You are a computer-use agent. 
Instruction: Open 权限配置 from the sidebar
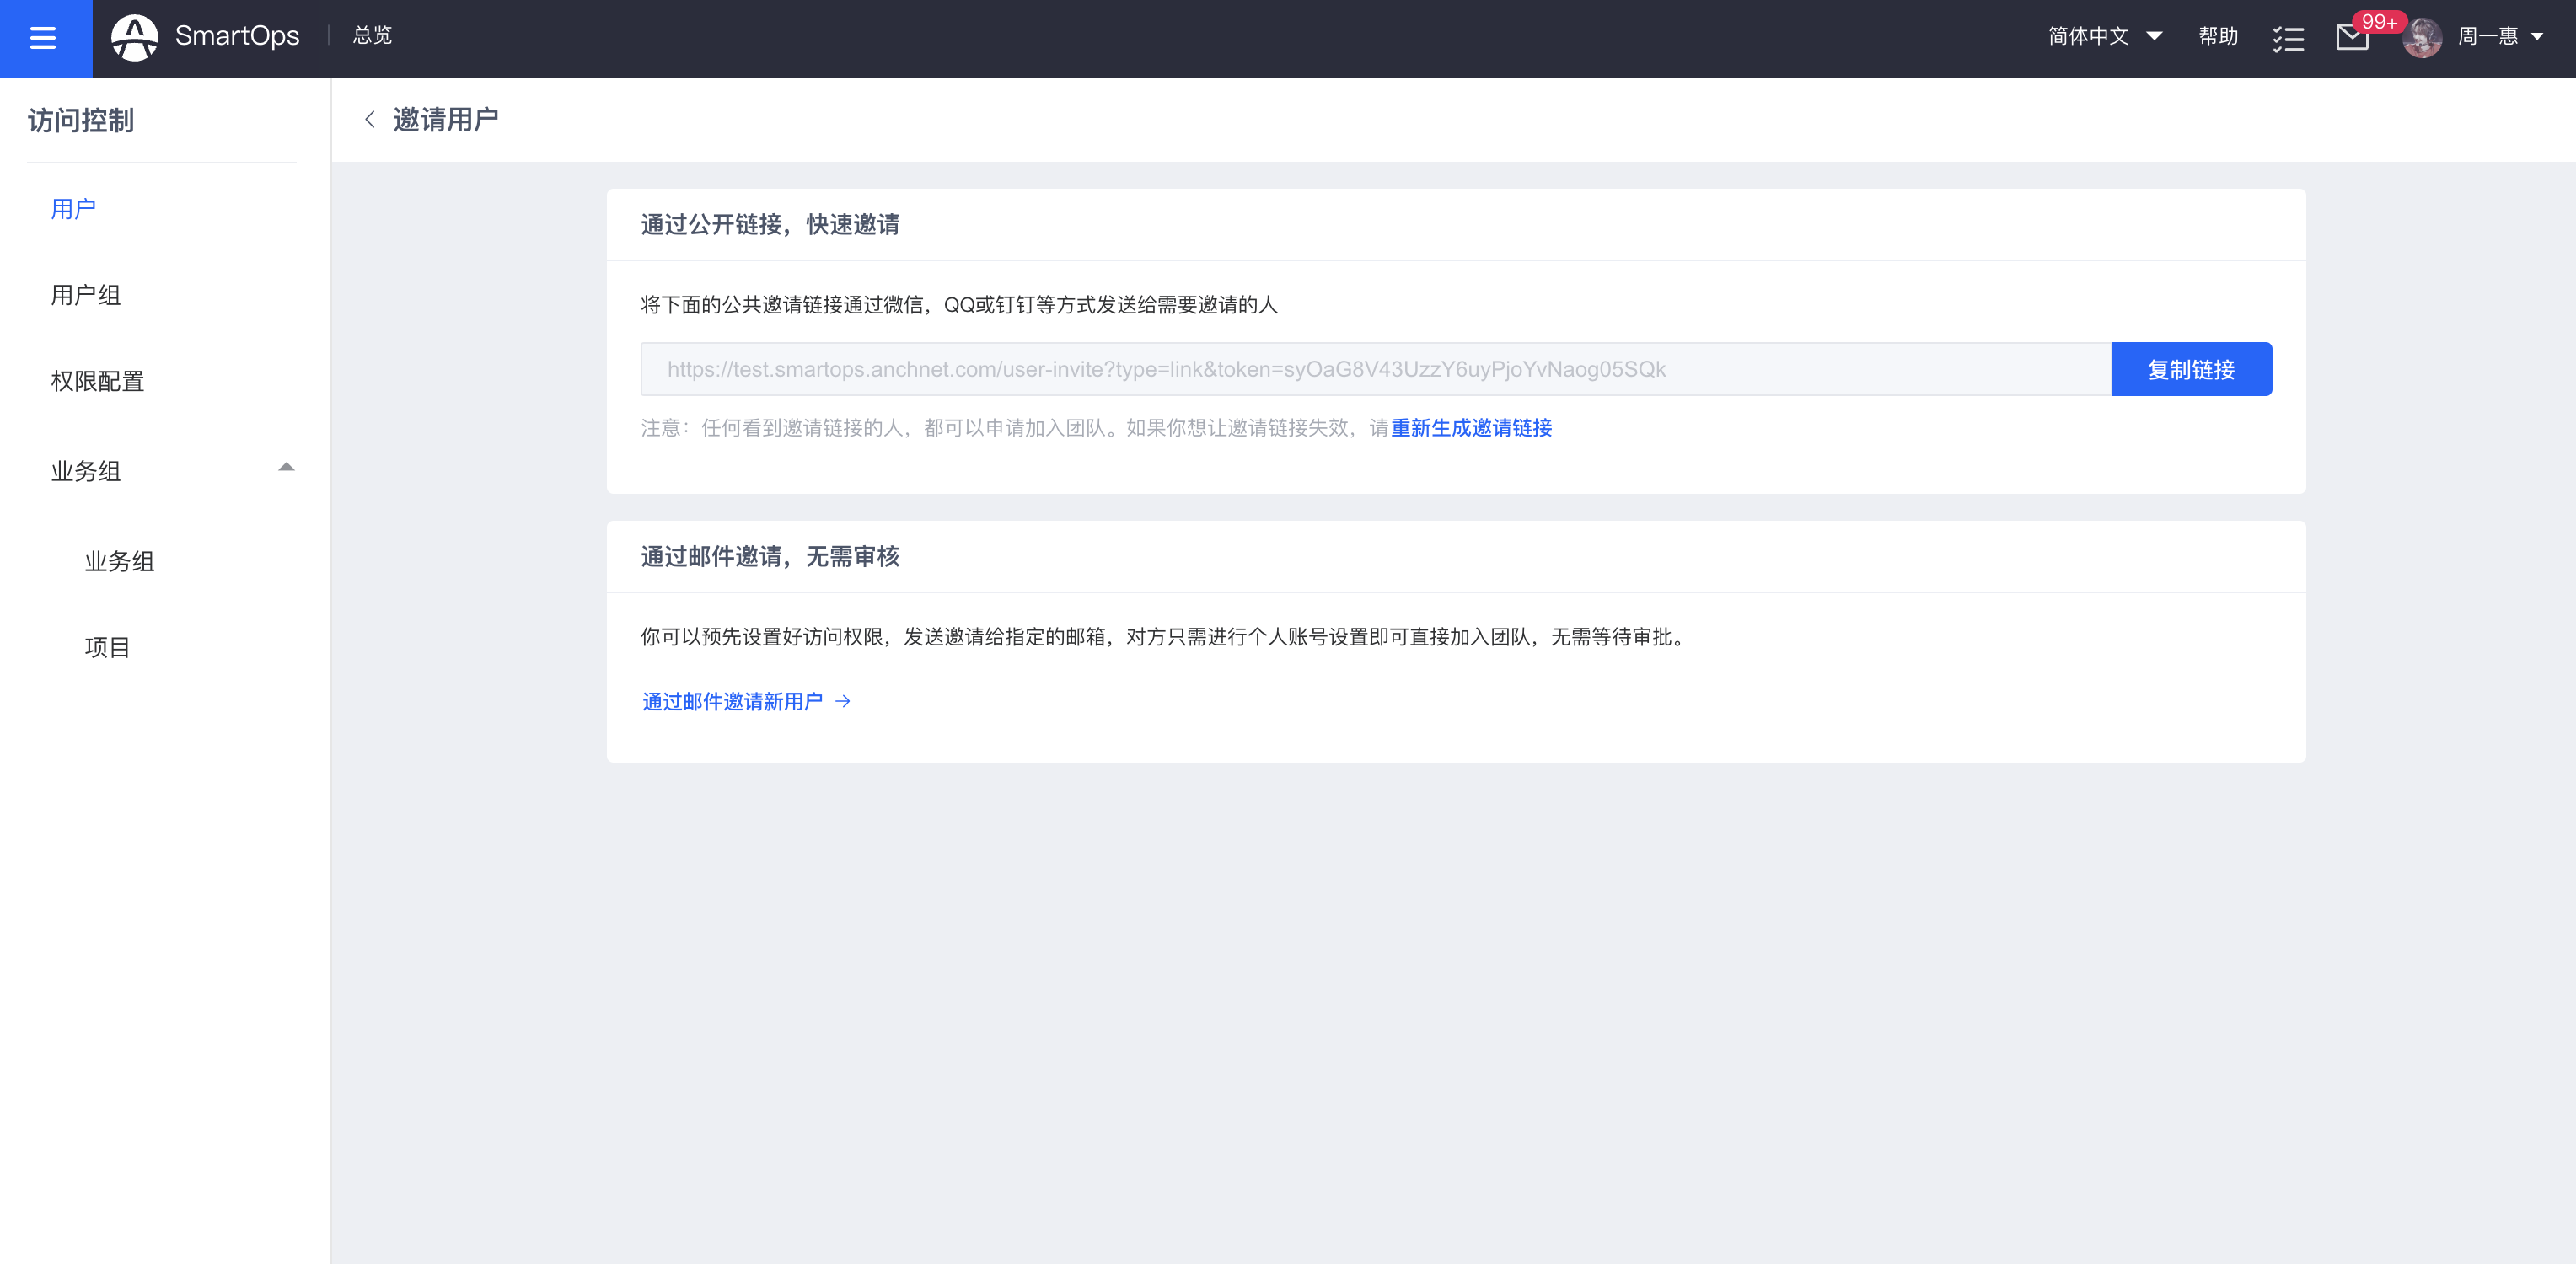click(97, 381)
